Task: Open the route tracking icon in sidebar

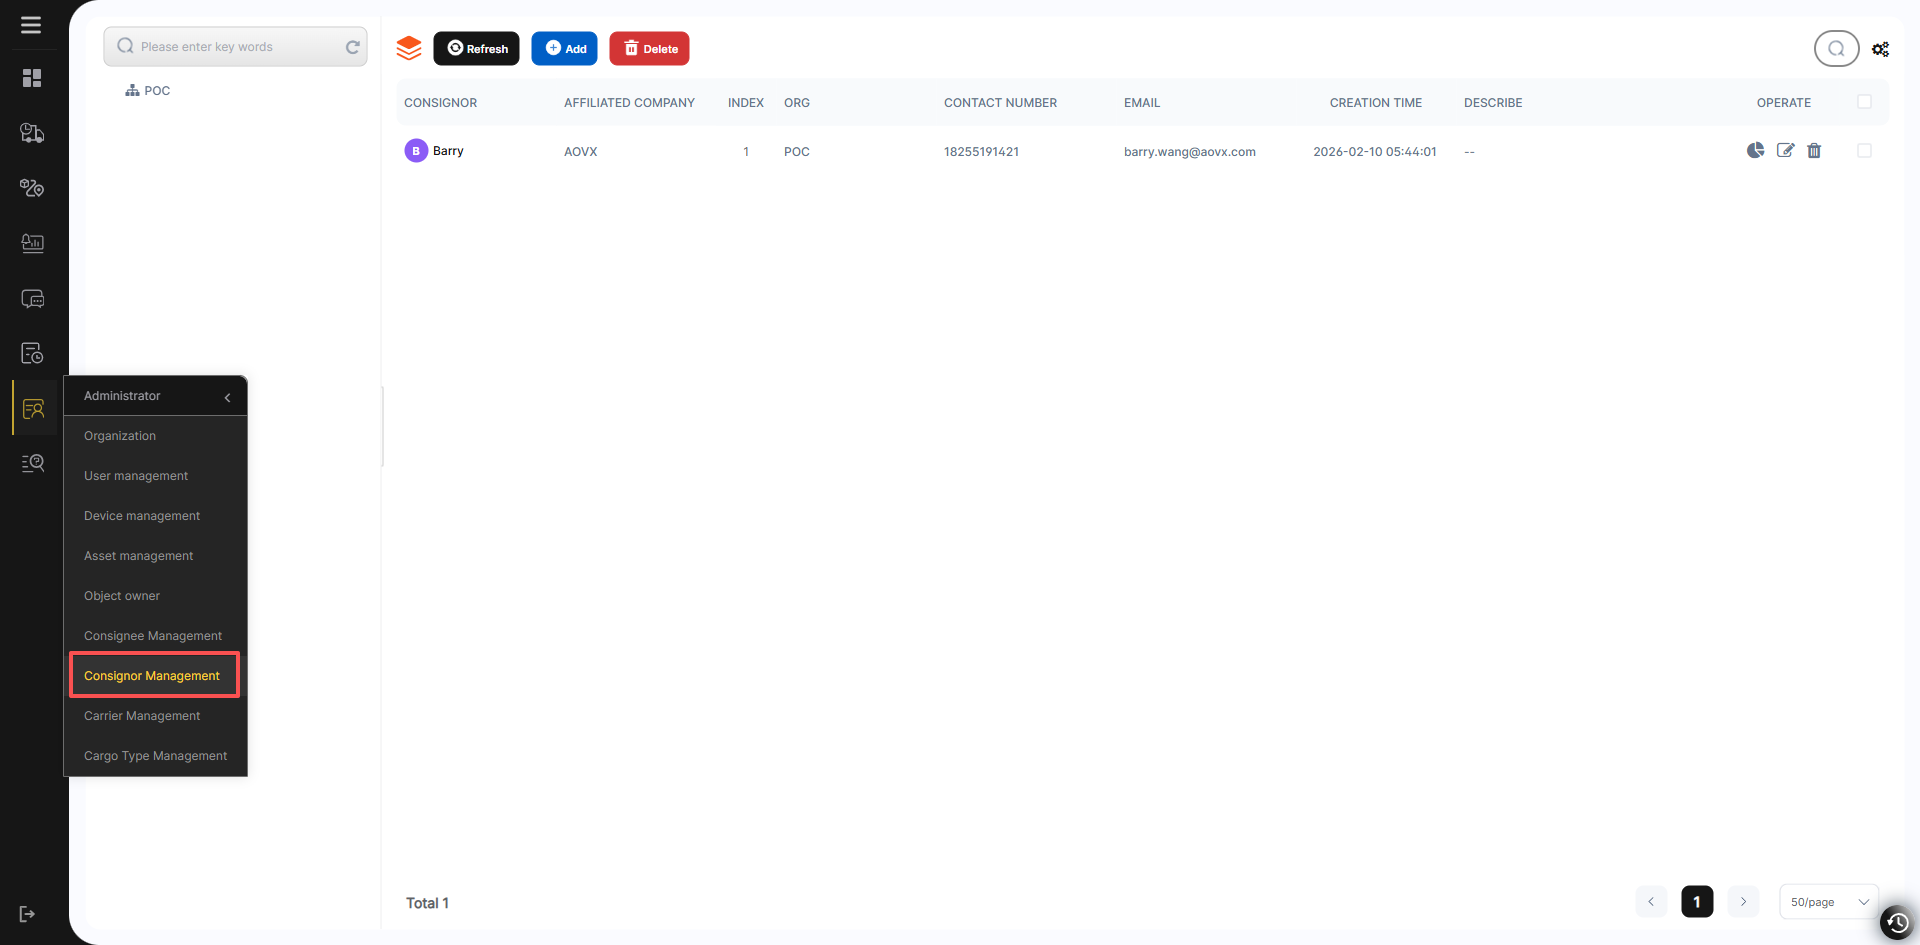Action: point(32,188)
